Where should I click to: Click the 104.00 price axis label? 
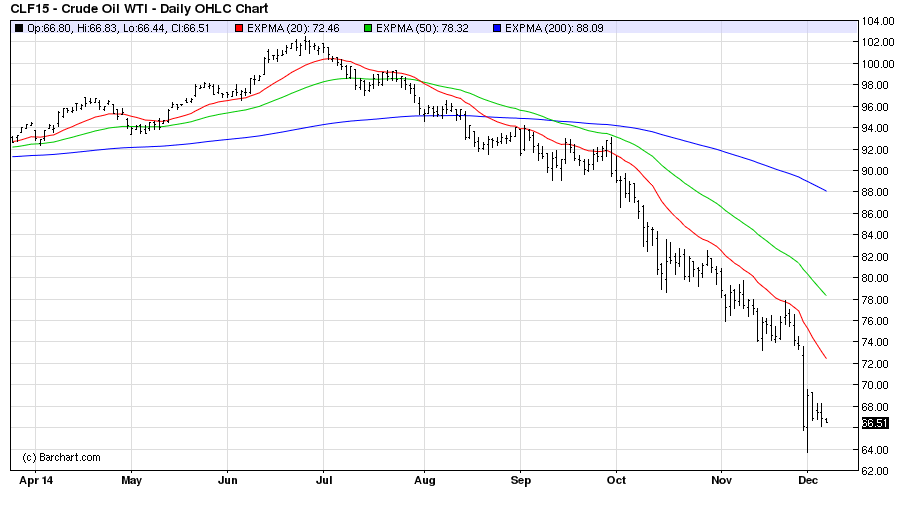(x=878, y=21)
